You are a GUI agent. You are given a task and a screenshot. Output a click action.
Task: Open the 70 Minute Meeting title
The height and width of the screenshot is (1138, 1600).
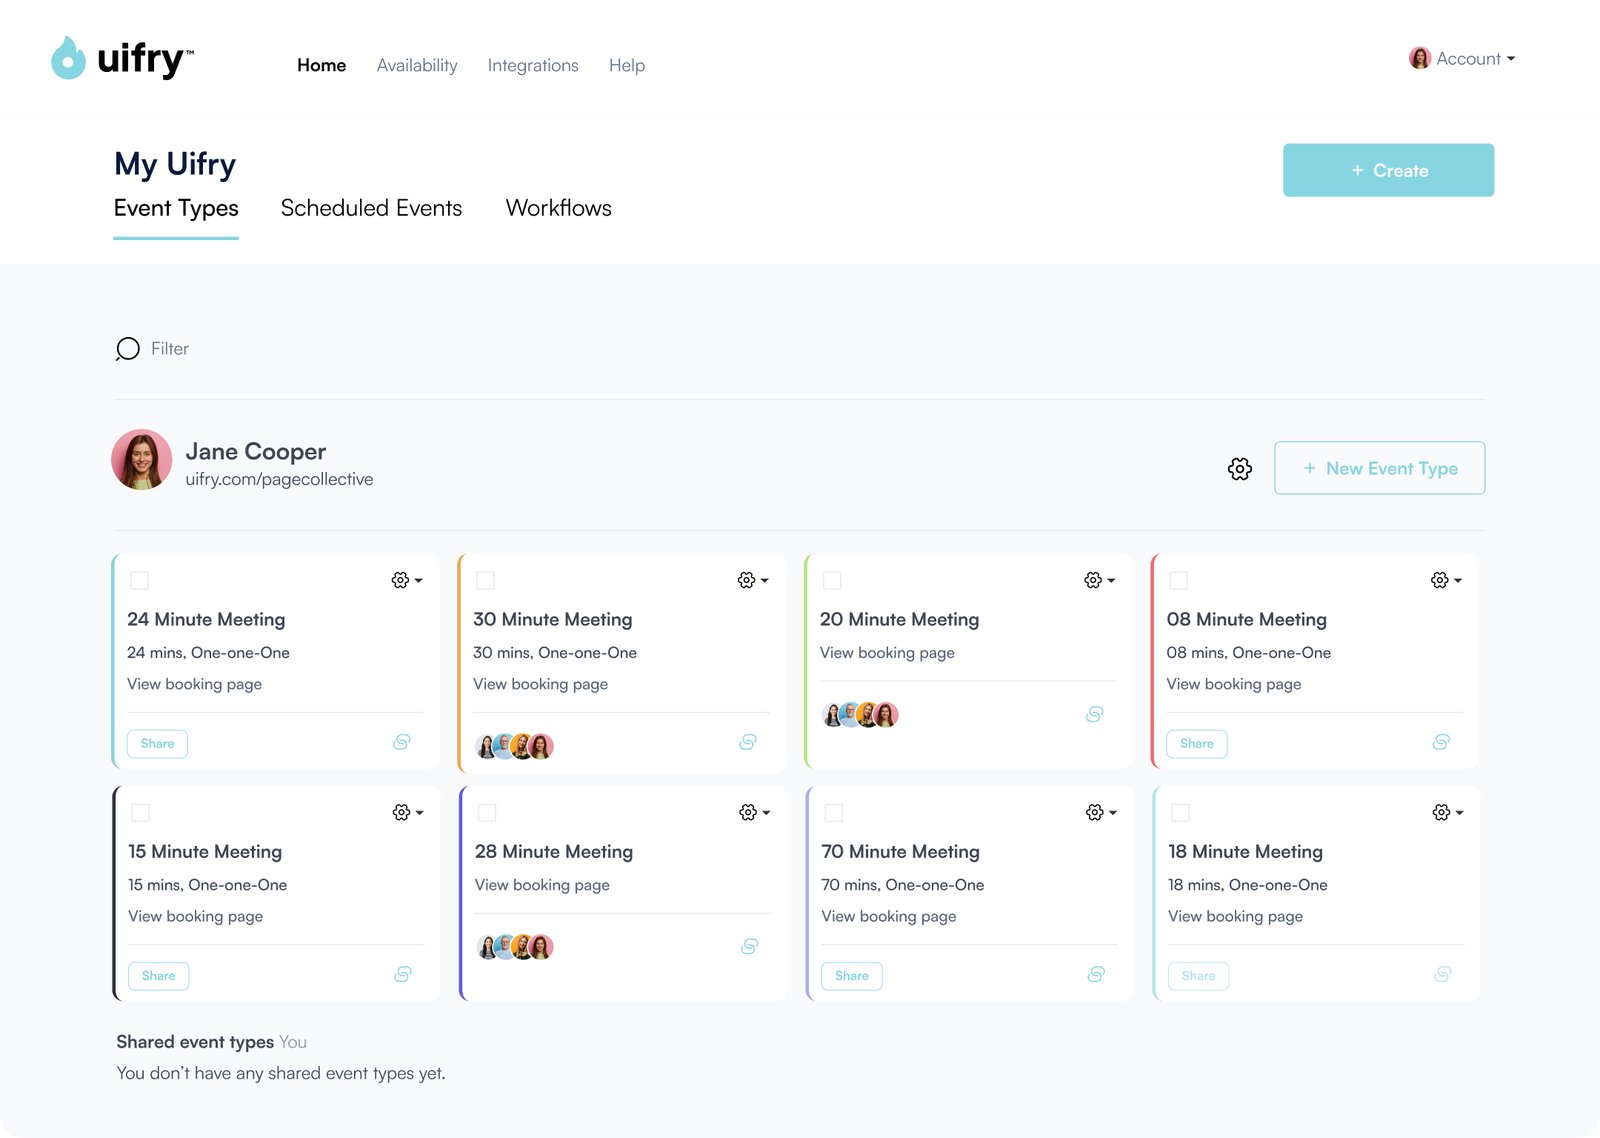(900, 851)
